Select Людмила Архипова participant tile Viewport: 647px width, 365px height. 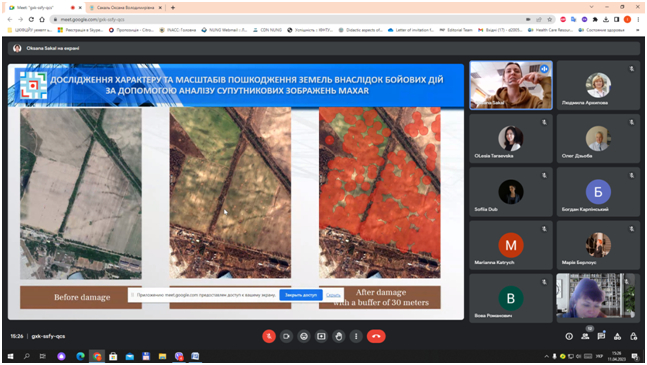click(598, 85)
